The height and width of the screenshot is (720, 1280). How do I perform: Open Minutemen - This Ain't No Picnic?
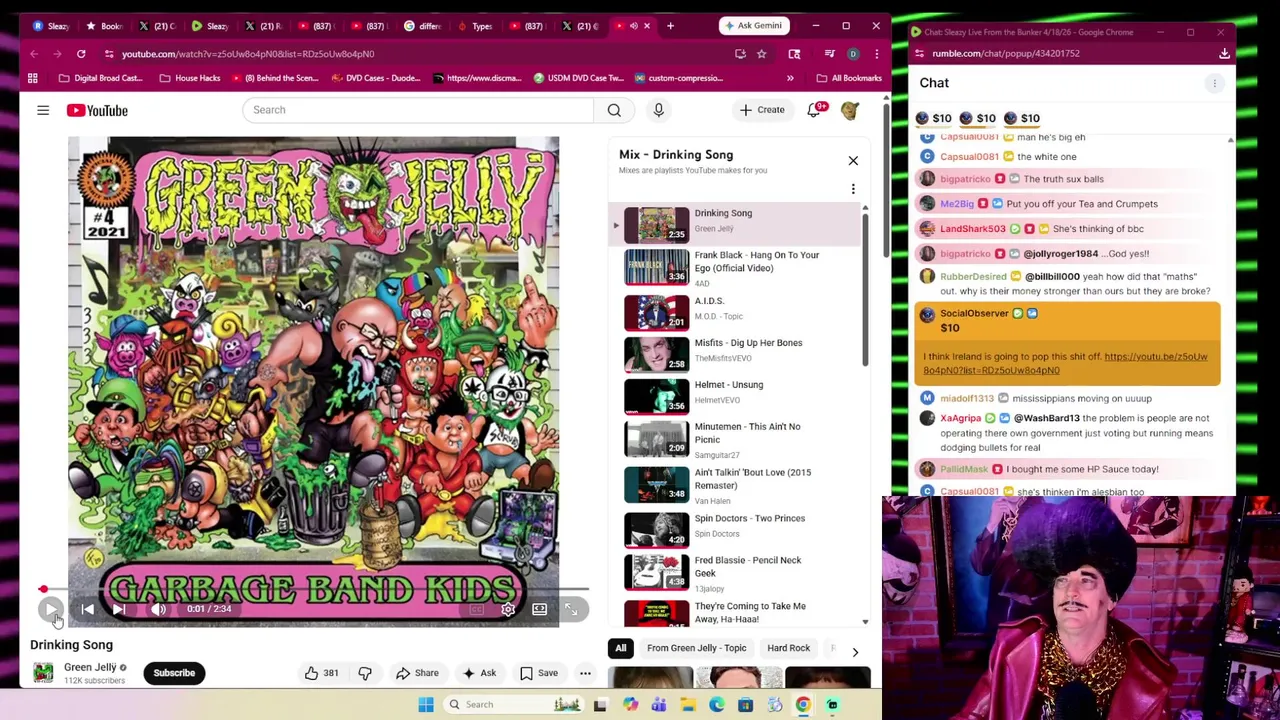[x=737, y=439]
